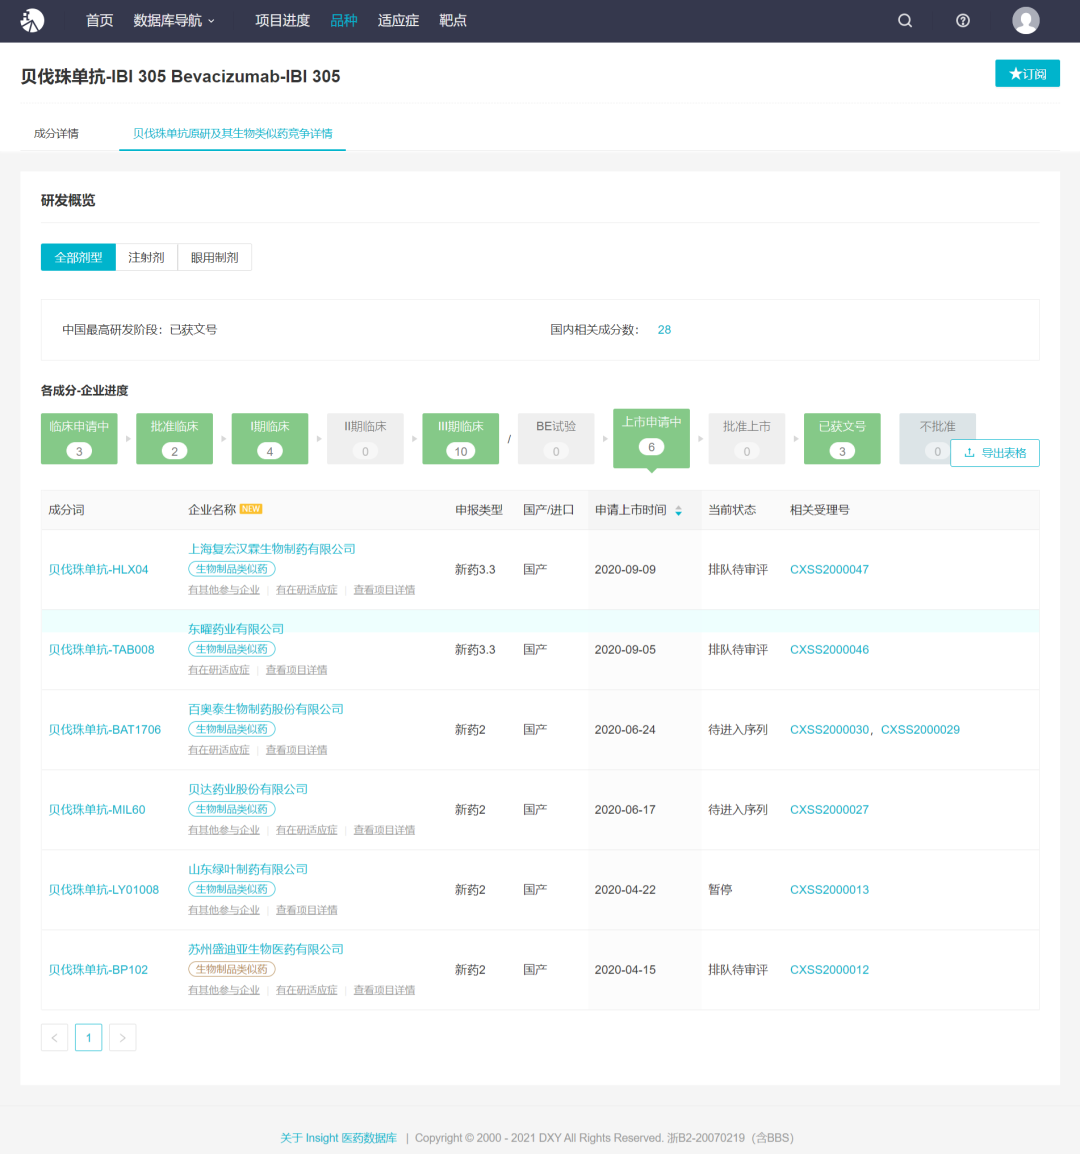Screen dimensions: 1080x1154
Task: Select I期临床 stage with 4
Action: click(x=269, y=439)
